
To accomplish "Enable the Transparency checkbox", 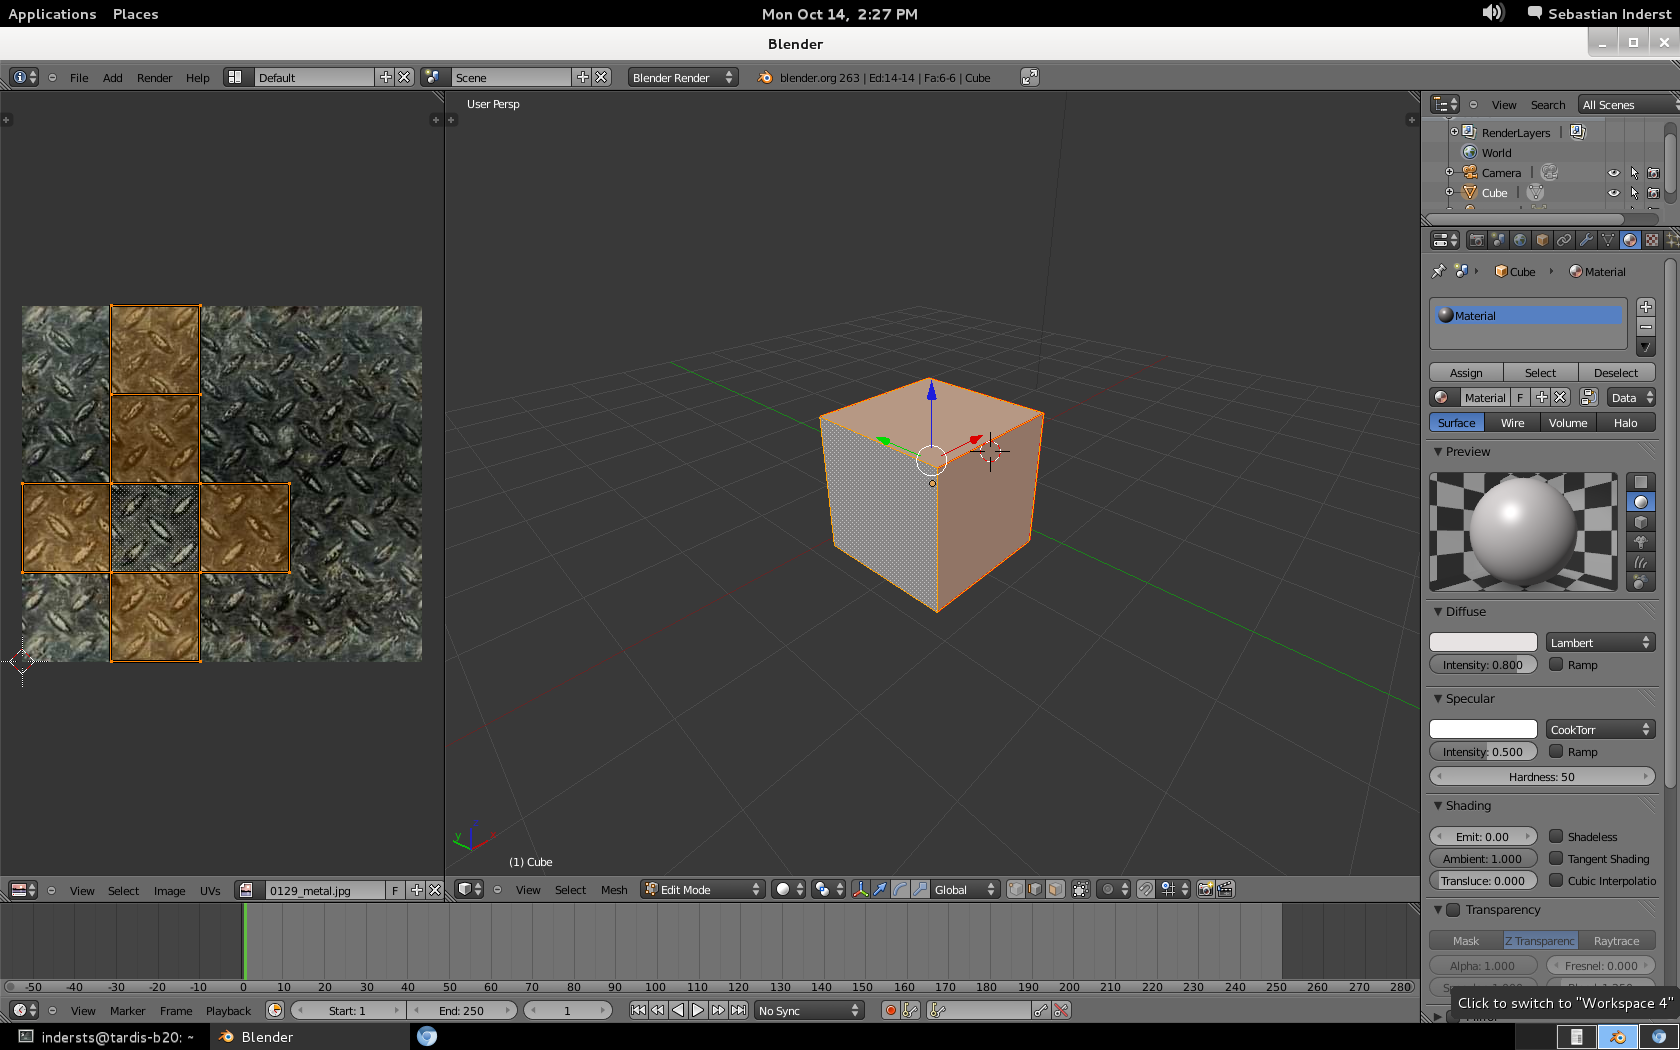I will [1454, 910].
